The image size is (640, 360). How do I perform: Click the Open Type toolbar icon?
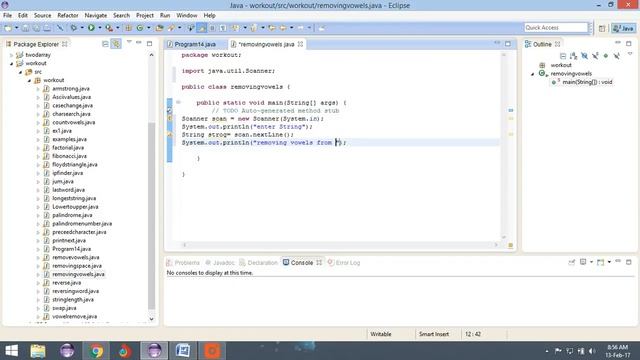(x=160, y=28)
